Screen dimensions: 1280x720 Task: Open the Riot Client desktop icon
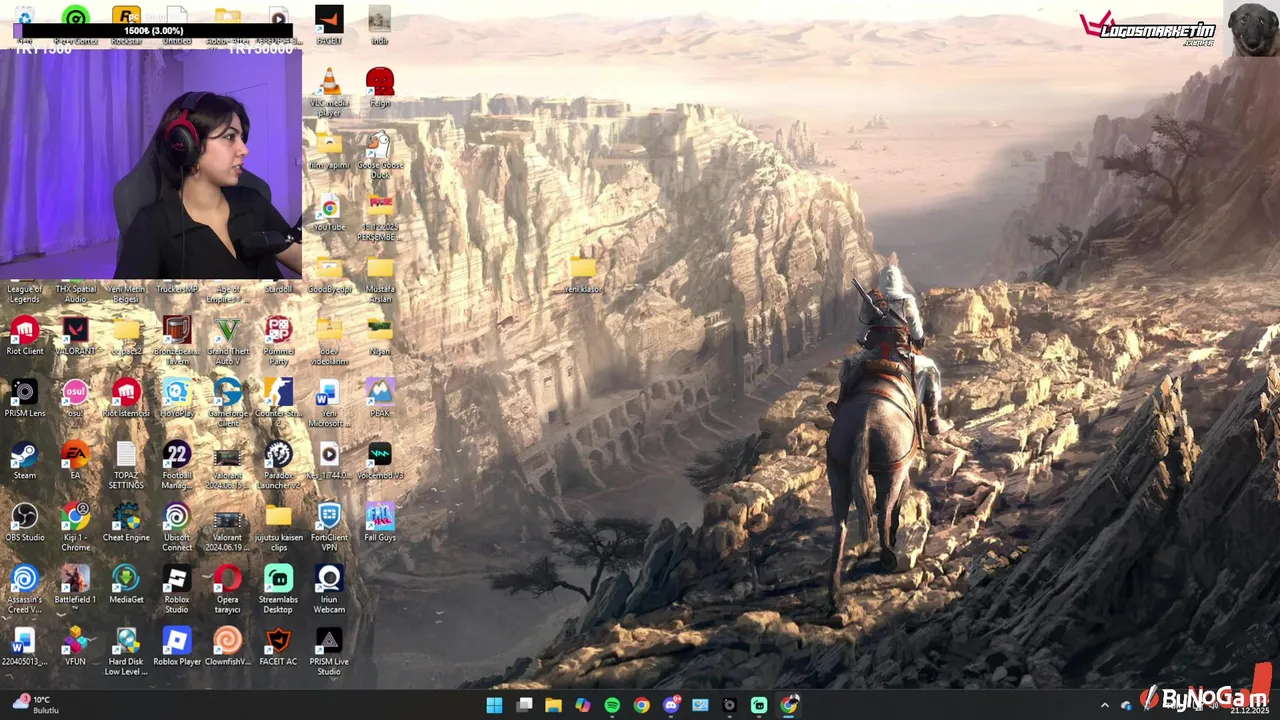pos(24,336)
